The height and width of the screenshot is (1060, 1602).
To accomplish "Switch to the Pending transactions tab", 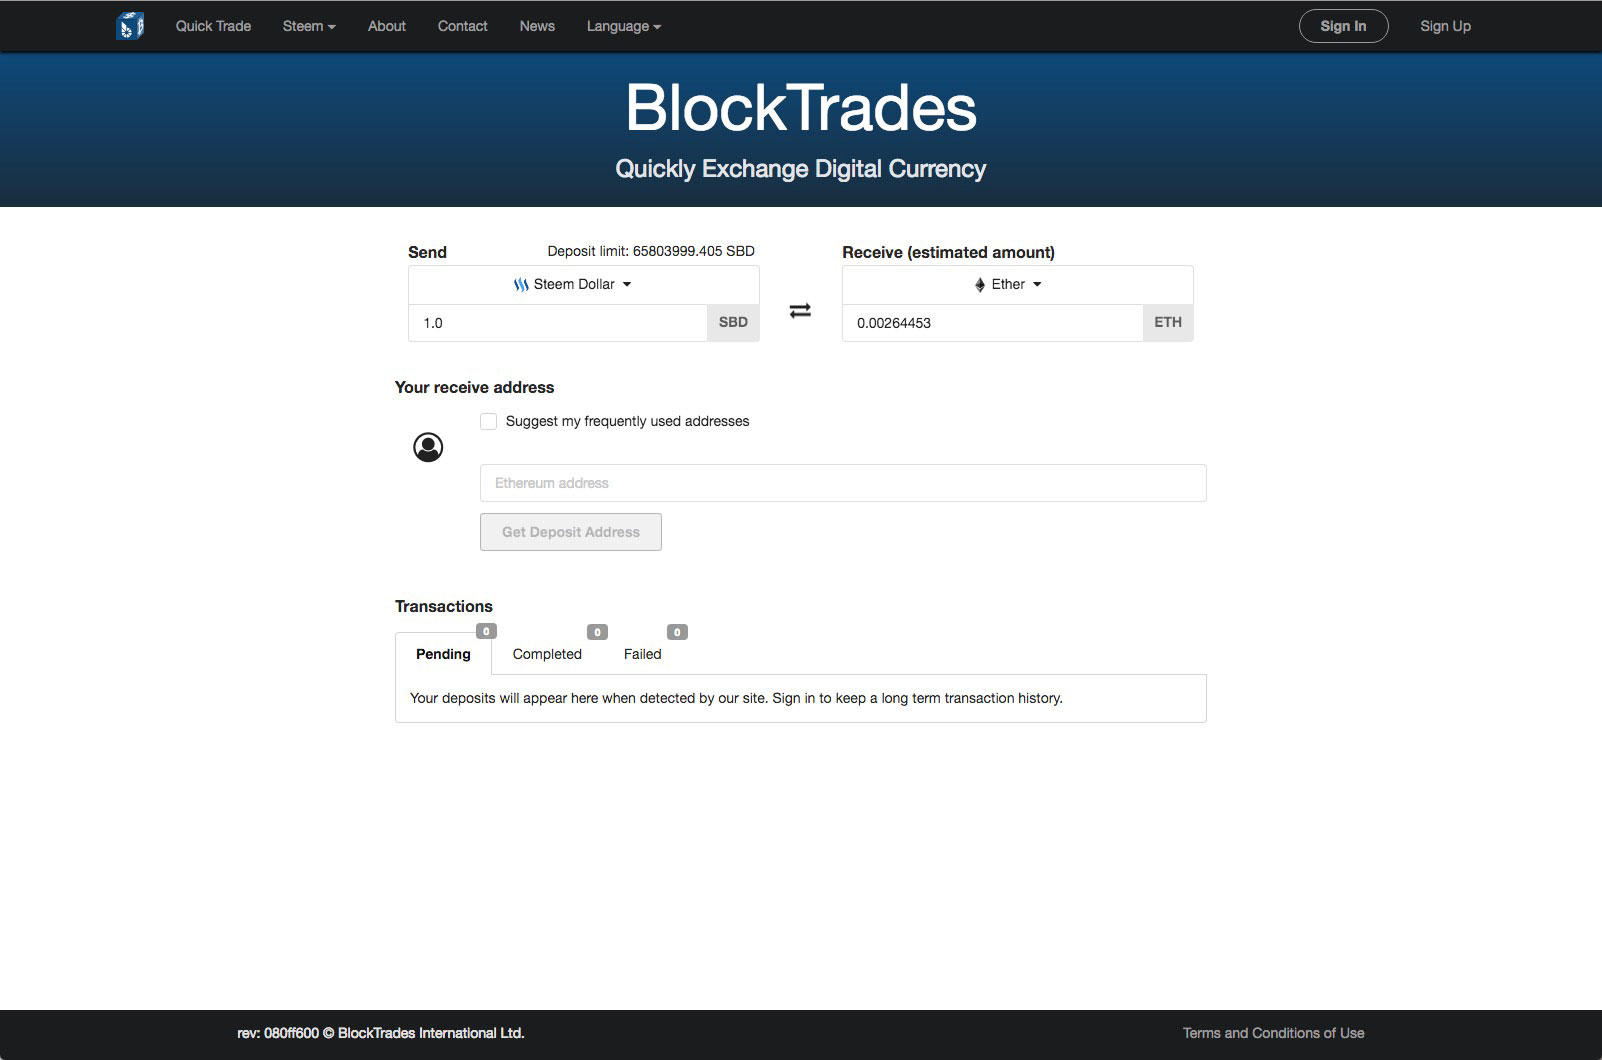I will [x=443, y=654].
